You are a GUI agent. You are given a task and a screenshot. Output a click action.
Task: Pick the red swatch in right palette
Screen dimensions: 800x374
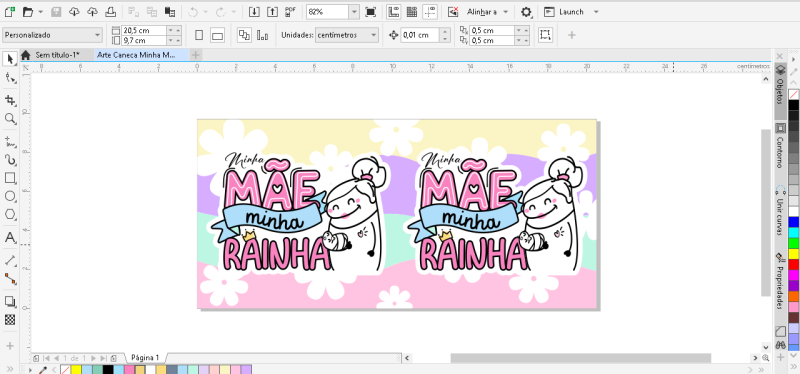point(793,264)
